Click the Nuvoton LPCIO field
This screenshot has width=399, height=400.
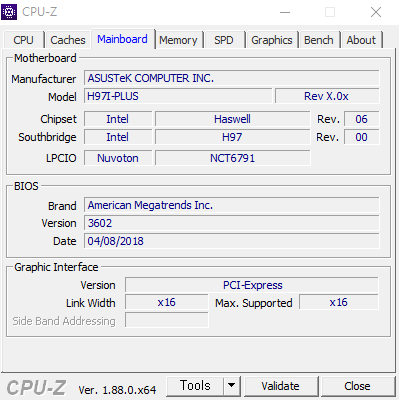tap(118, 158)
